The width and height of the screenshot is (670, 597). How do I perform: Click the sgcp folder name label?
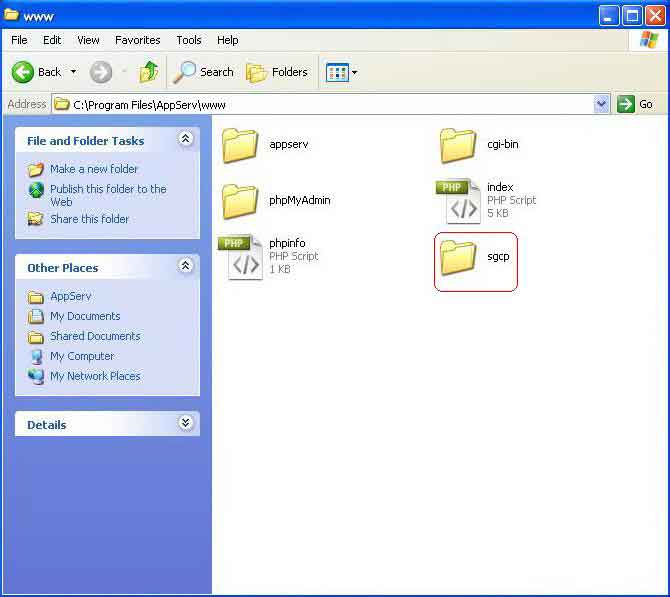pyautogui.click(x=498, y=256)
